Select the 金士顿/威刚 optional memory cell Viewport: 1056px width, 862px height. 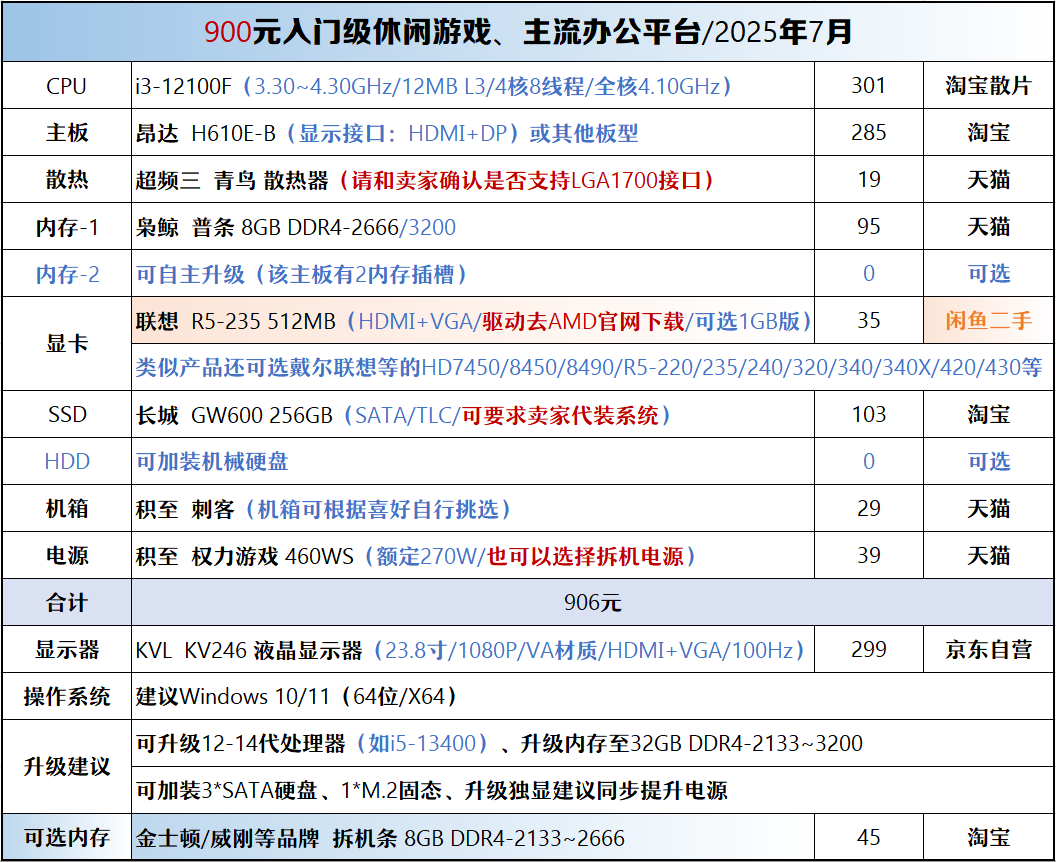point(473,837)
